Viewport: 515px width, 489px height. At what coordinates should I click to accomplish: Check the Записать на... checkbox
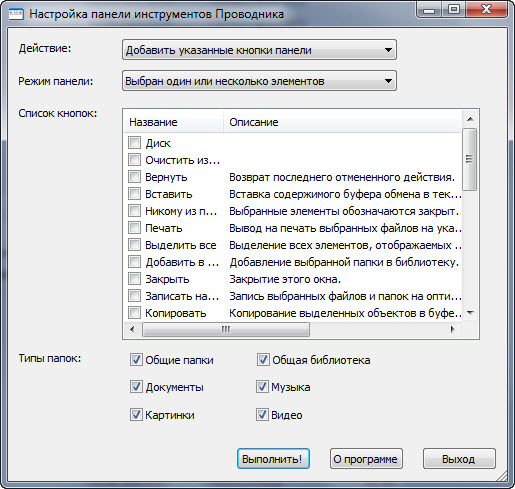tap(135, 296)
